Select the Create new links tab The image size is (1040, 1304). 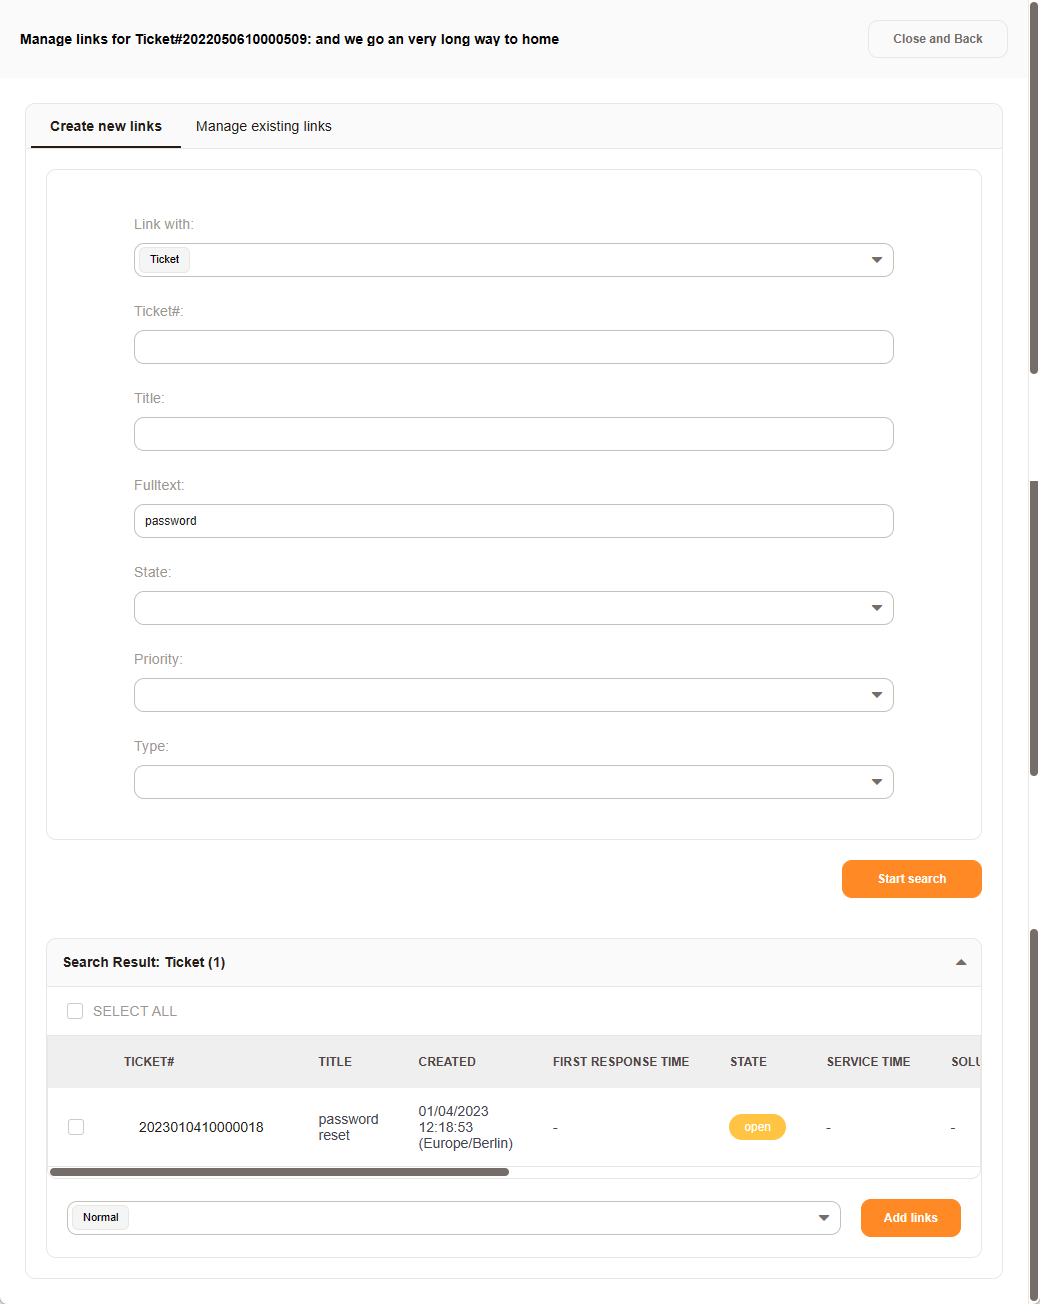105,126
